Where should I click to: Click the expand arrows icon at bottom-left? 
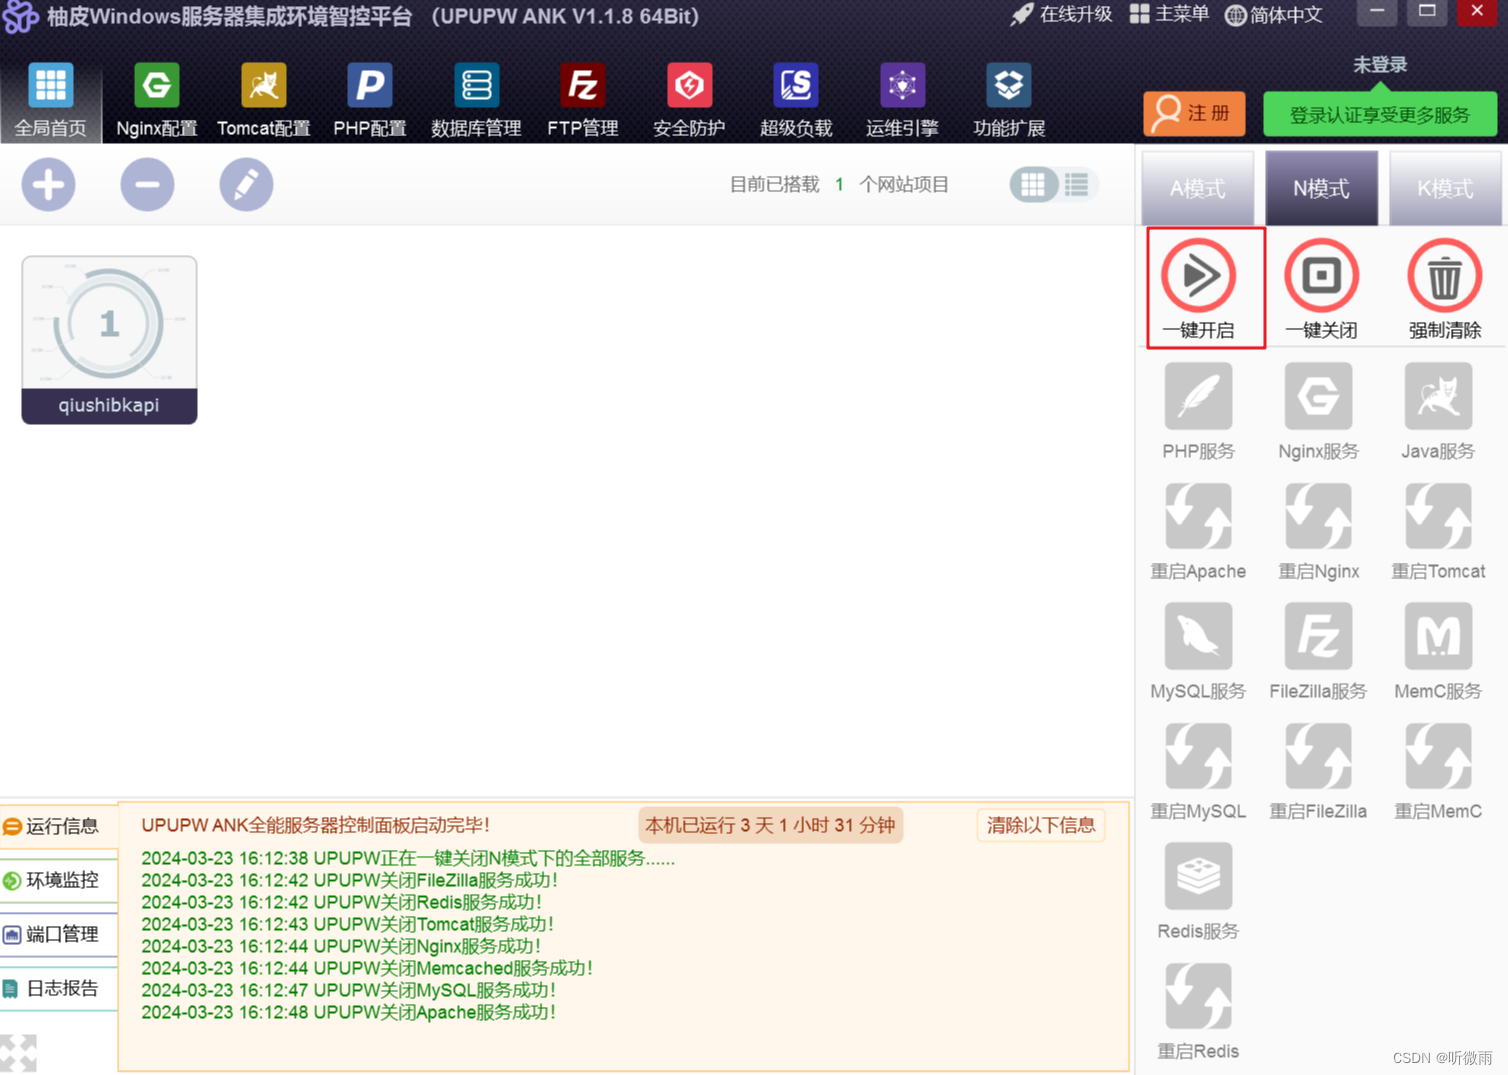click(18, 1053)
